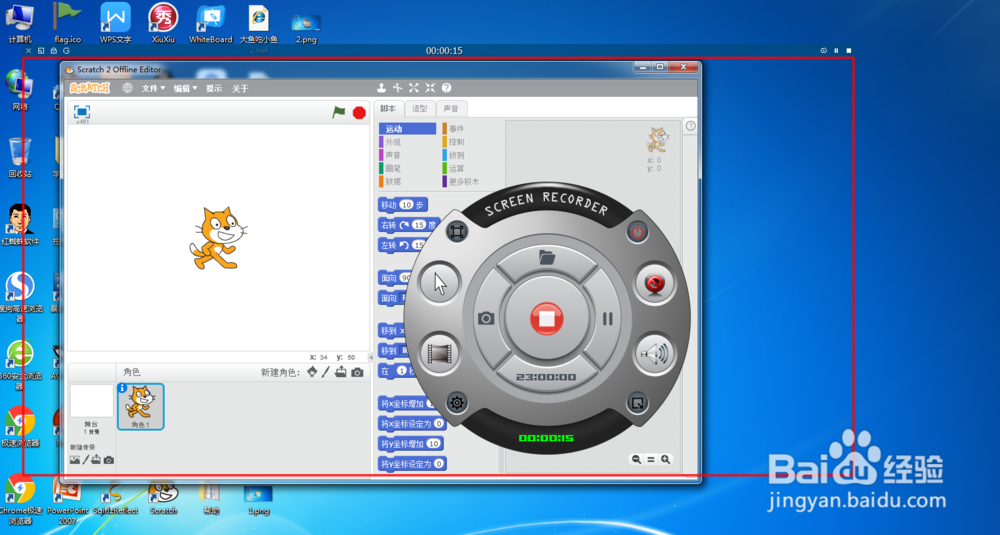The height and width of the screenshot is (535, 1000).
Task: Zoom out the scripts area
Action: [x=636, y=459]
